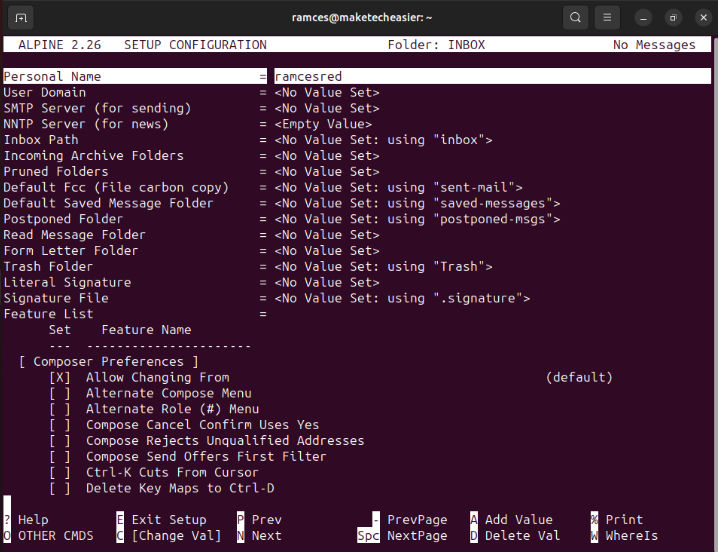
Task: Click the % Print command
Action: (x=617, y=520)
